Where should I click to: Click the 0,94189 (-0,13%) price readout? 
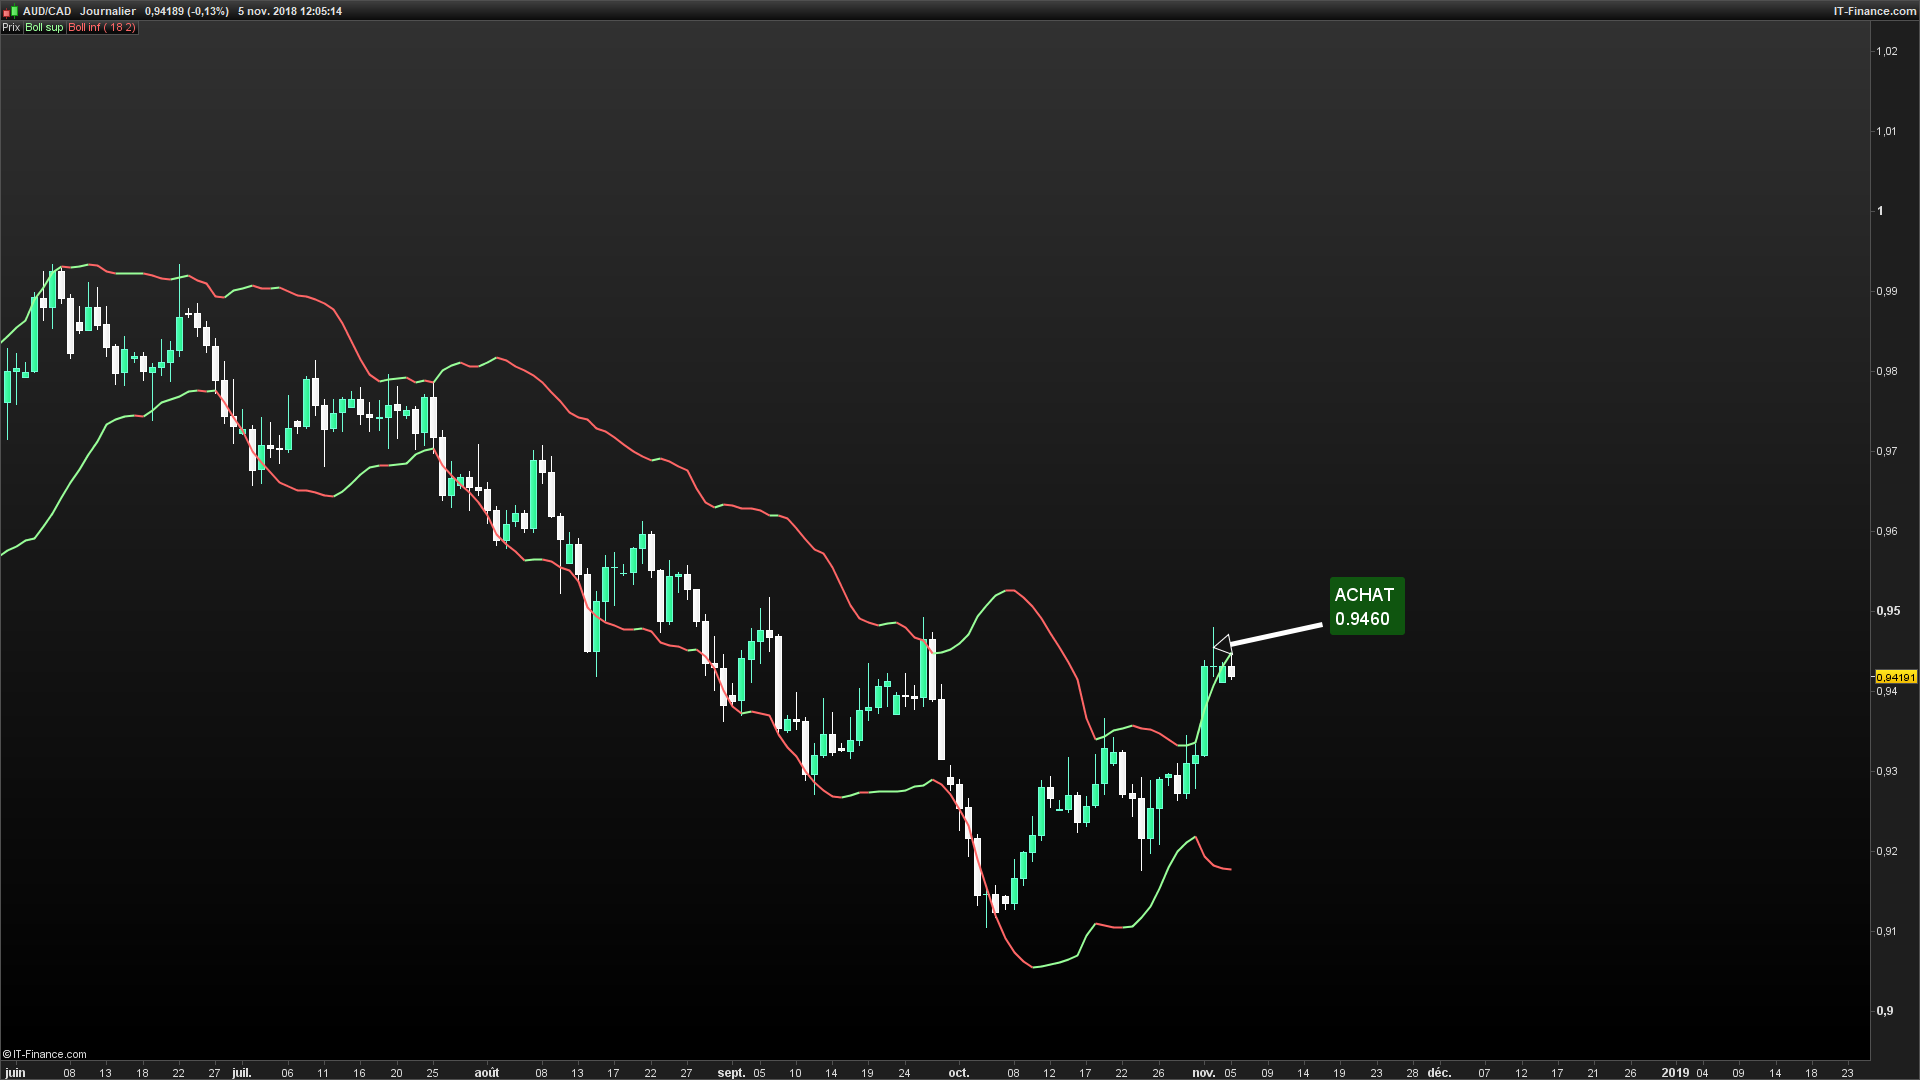pyautogui.click(x=187, y=11)
